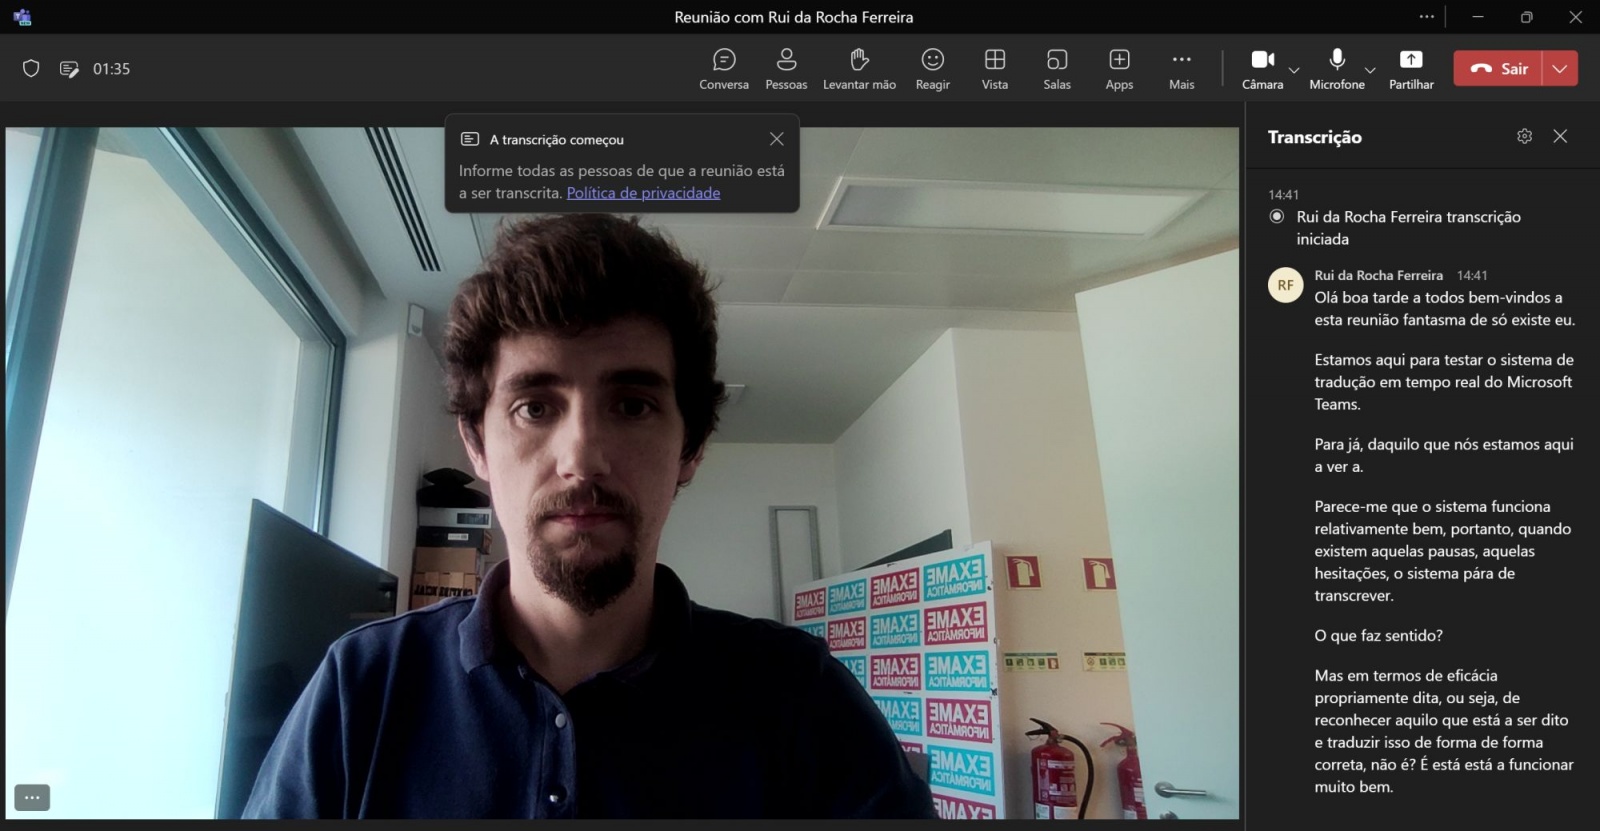Open Transcrição panel settings gear
1600x831 pixels.
1524,136
